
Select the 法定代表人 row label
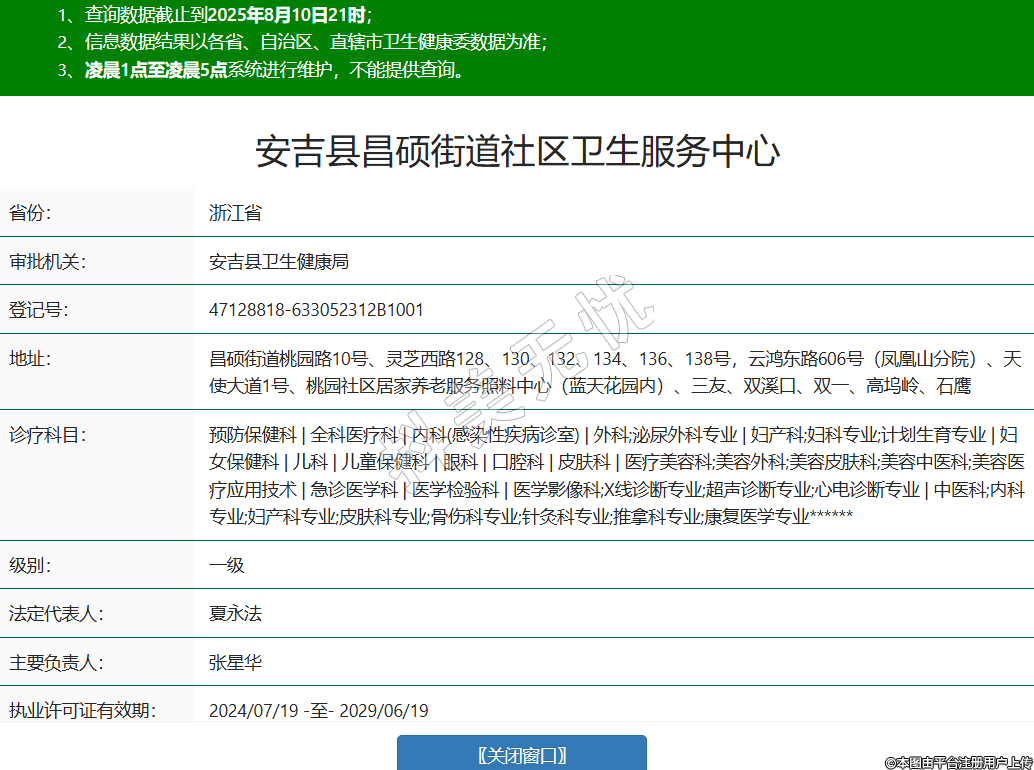click(x=56, y=613)
